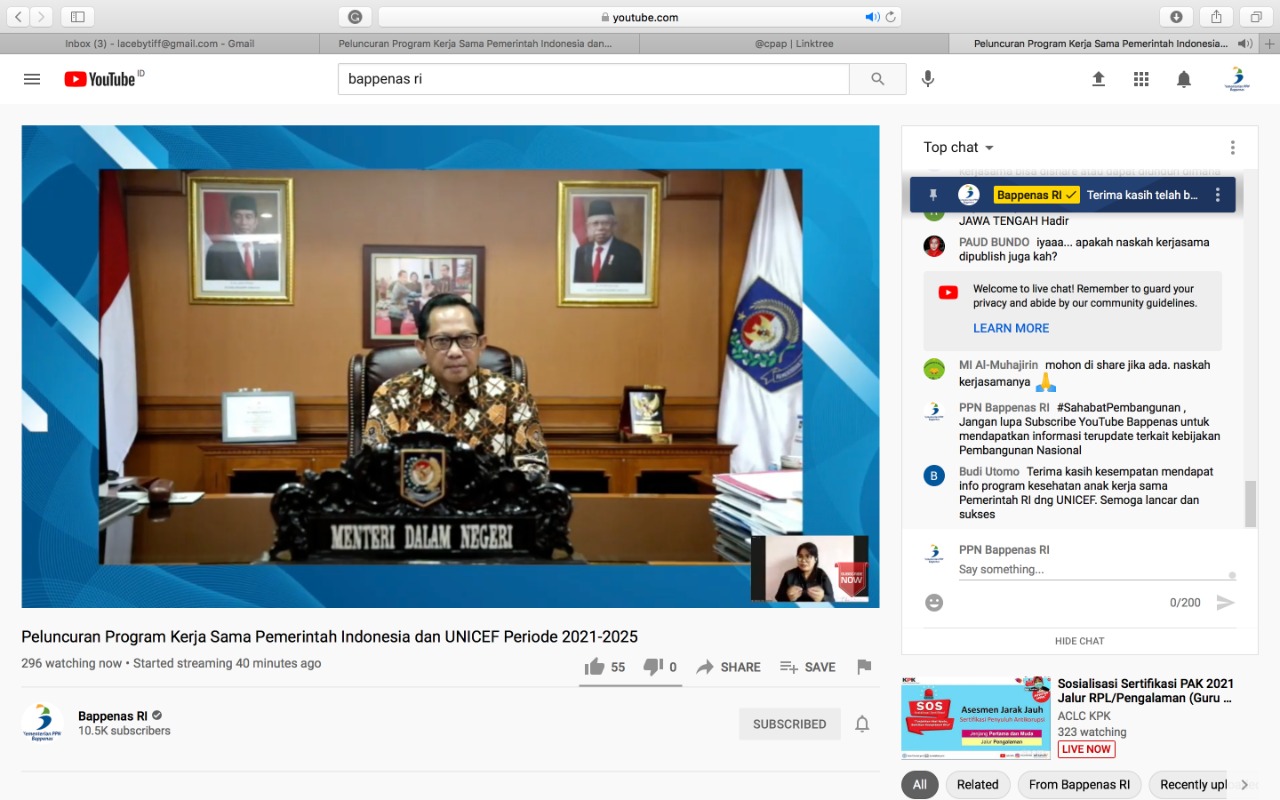The width and height of the screenshot is (1280, 800).
Task: Expand Top chat dropdown
Action: click(x=959, y=148)
